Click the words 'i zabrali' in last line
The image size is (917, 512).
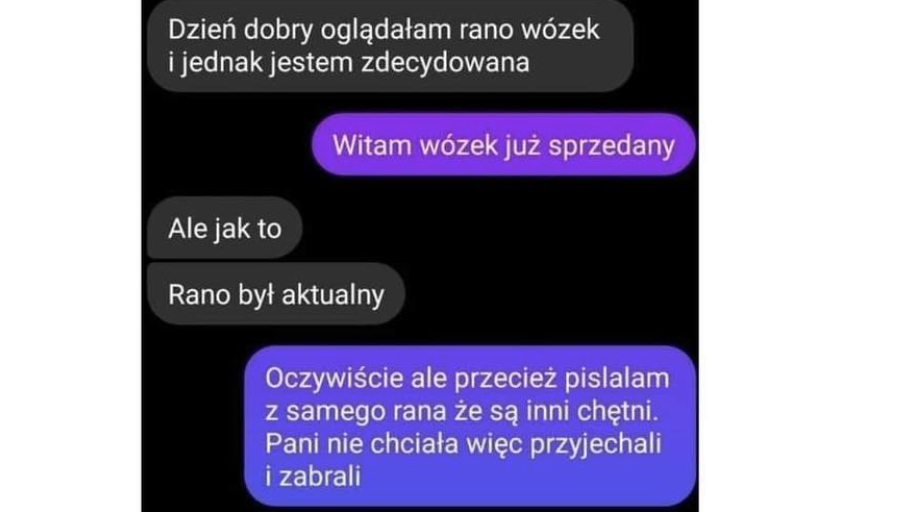point(313,476)
